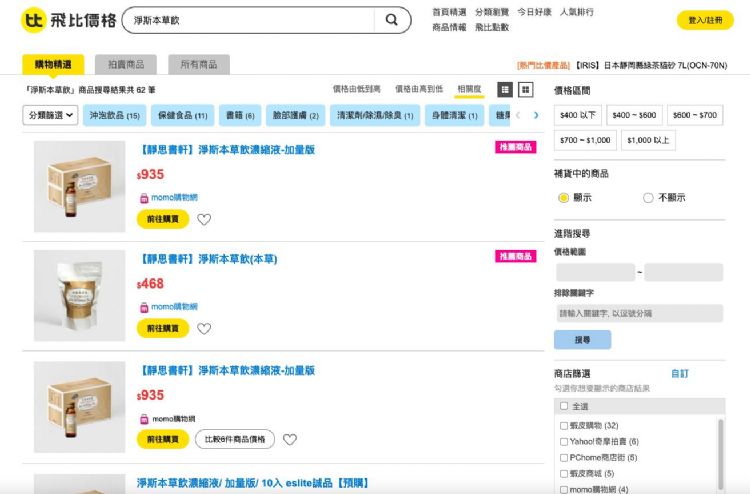Viewport: 750px width, 494px height.
Task: Open 淨斯本草飲(本草) product title link
Action: 208,259
